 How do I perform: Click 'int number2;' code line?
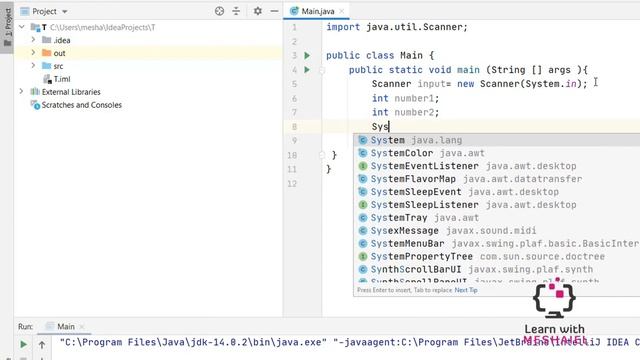pos(405,112)
